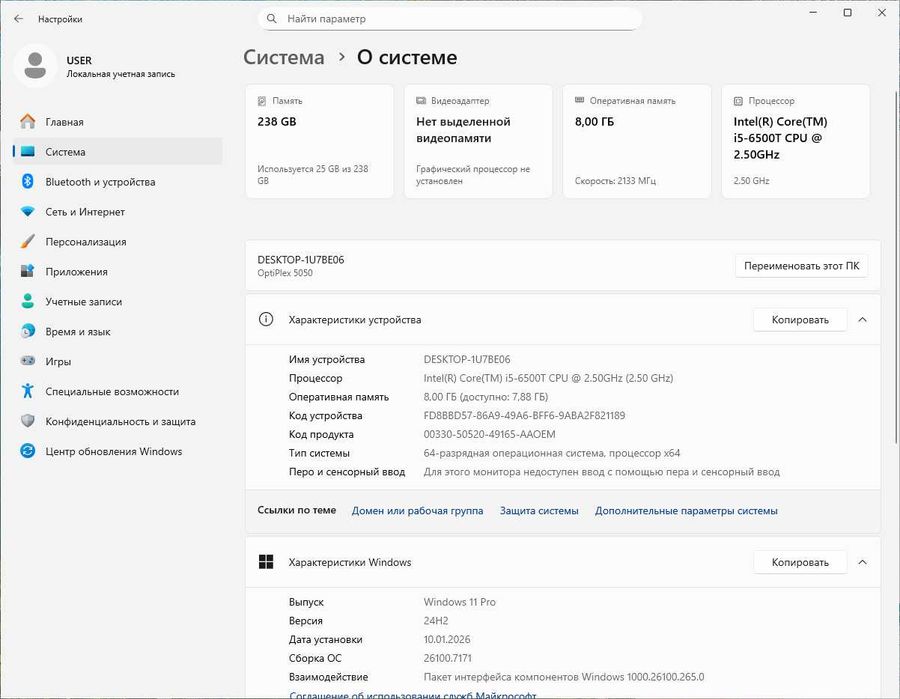Open Privacy and security settings

(x=120, y=422)
